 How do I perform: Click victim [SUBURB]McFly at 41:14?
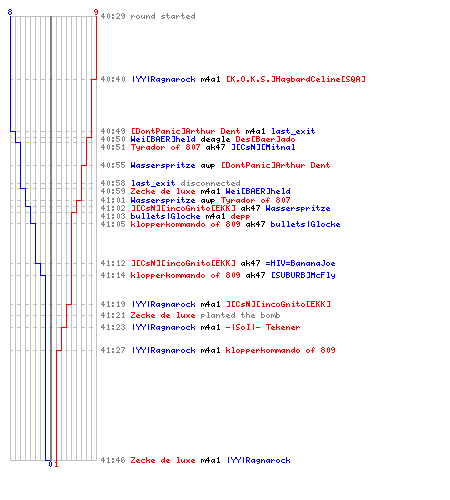(303, 275)
